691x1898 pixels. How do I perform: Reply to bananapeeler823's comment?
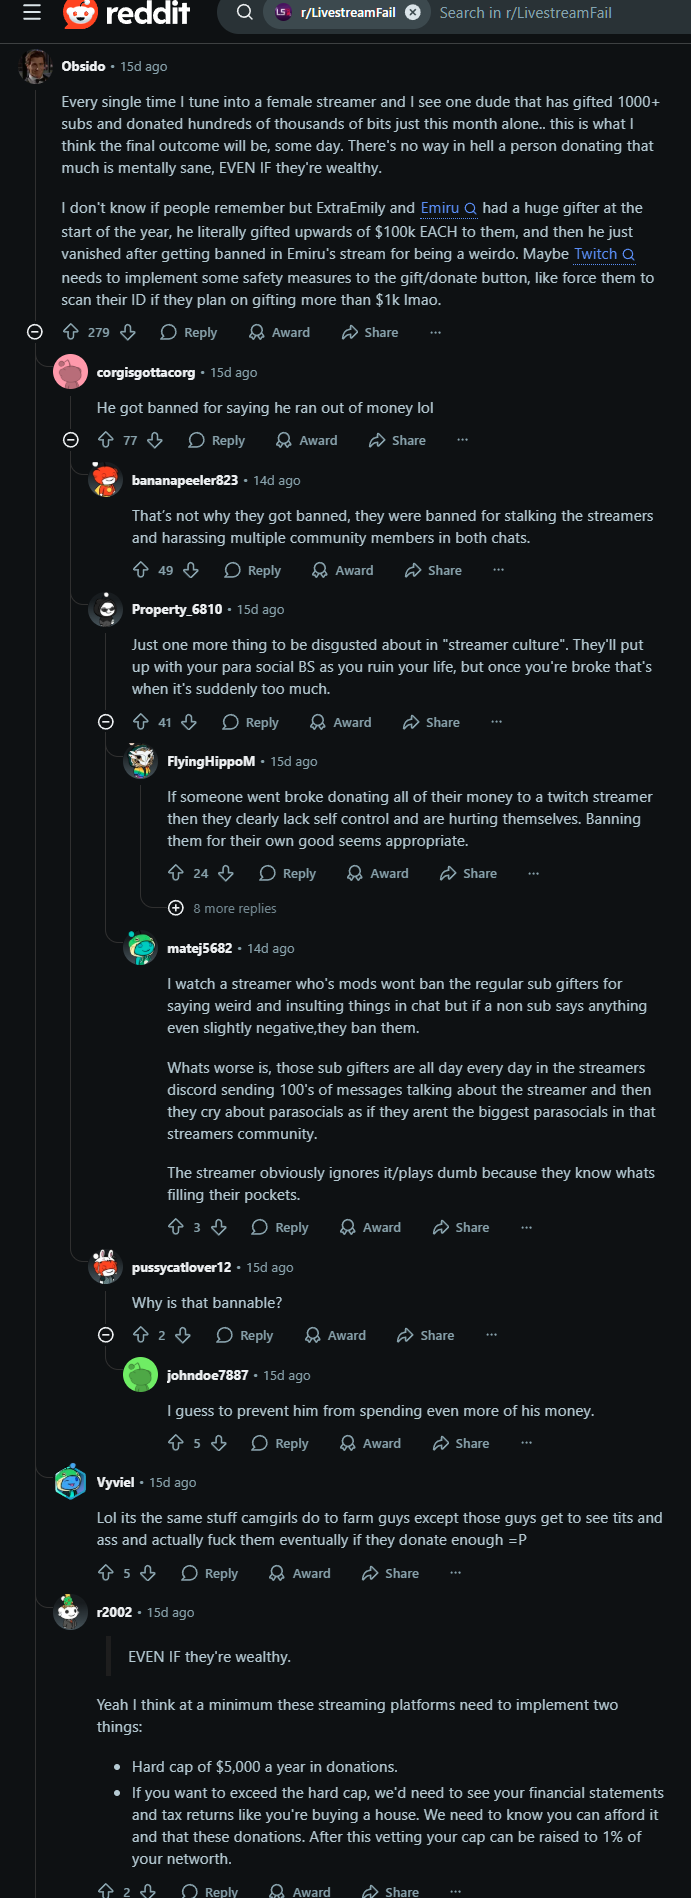252,570
